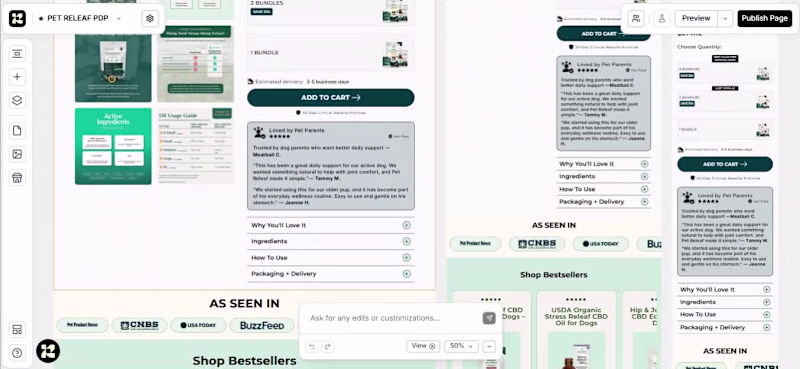The image size is (800, 369).
Task: Select the Loved by Pet Parents review card in desktop preview
Action: click(331, 166)
